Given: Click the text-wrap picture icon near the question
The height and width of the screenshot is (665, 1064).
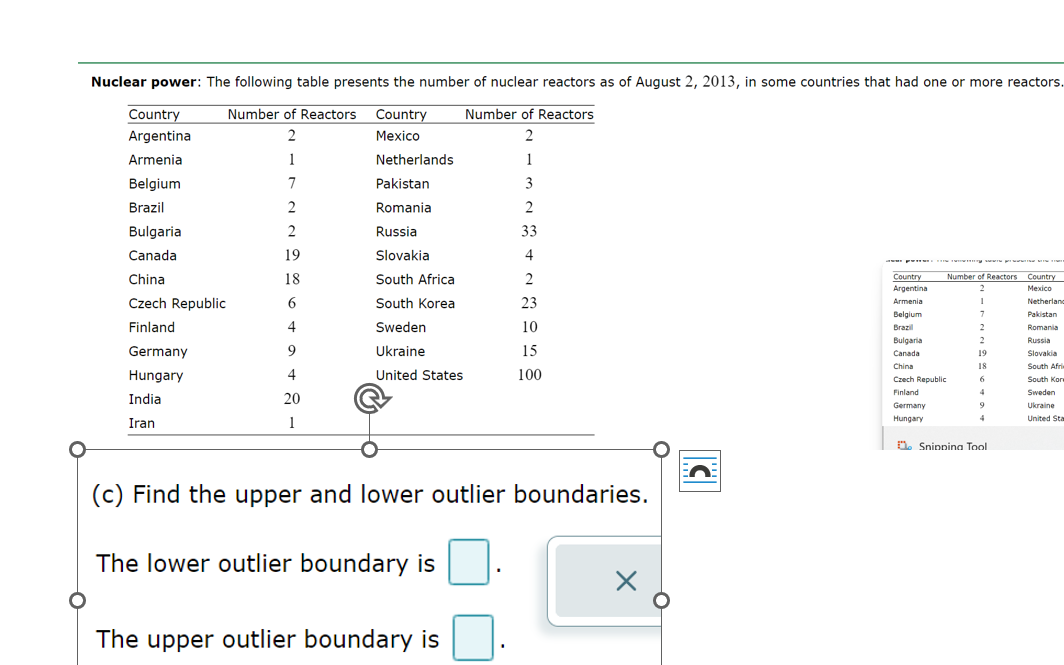Looking at the screenshot, I should pos(699,470).
